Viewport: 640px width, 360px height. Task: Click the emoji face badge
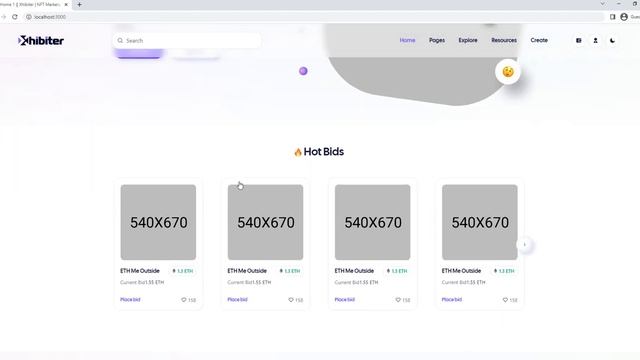click(508, 72)
